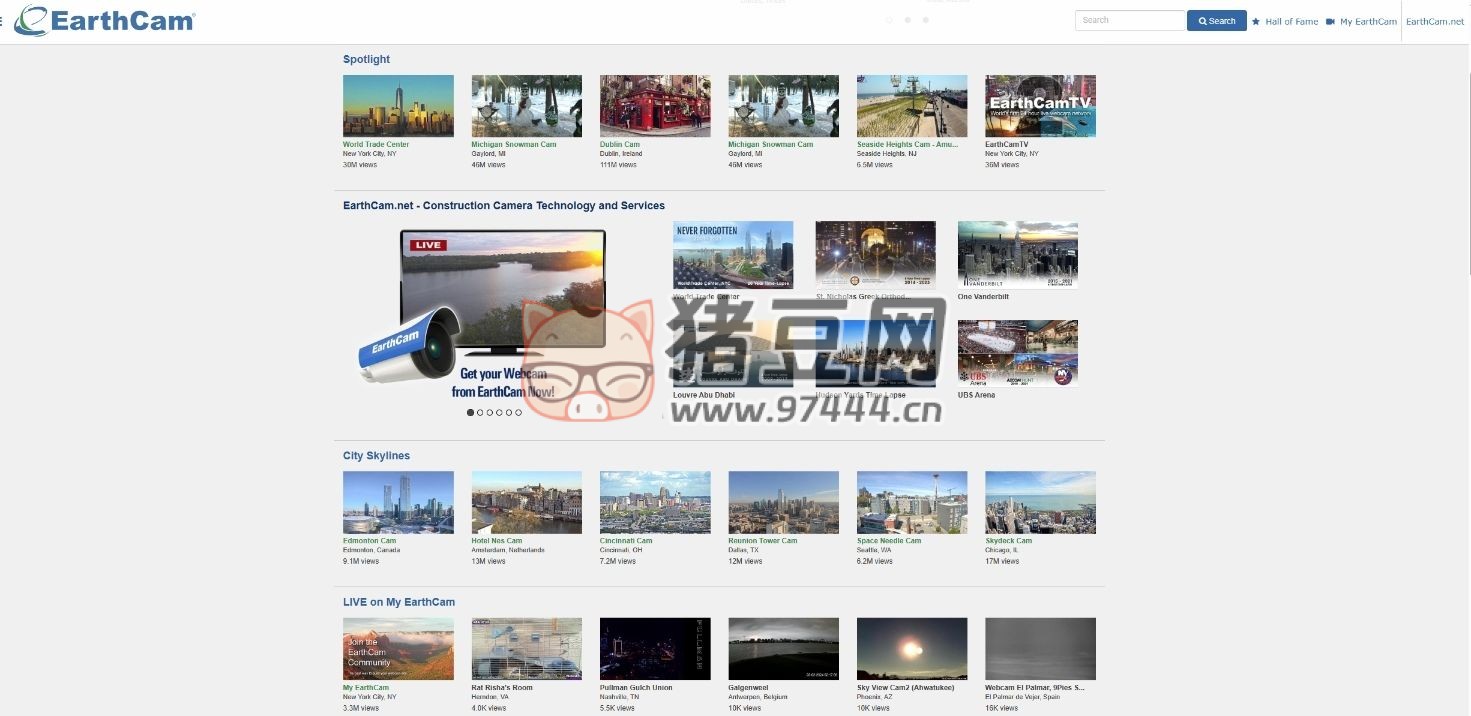Open the Cincinnati Cam link

tap(626, 540)
